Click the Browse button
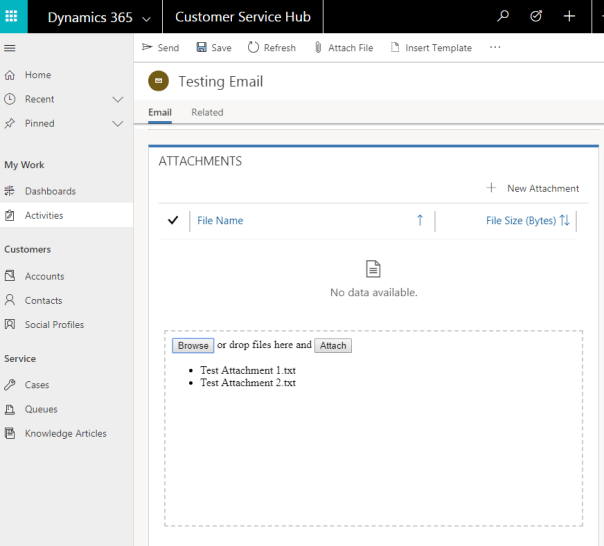This screenshot has width=604, height=546. tap(193, 346)
